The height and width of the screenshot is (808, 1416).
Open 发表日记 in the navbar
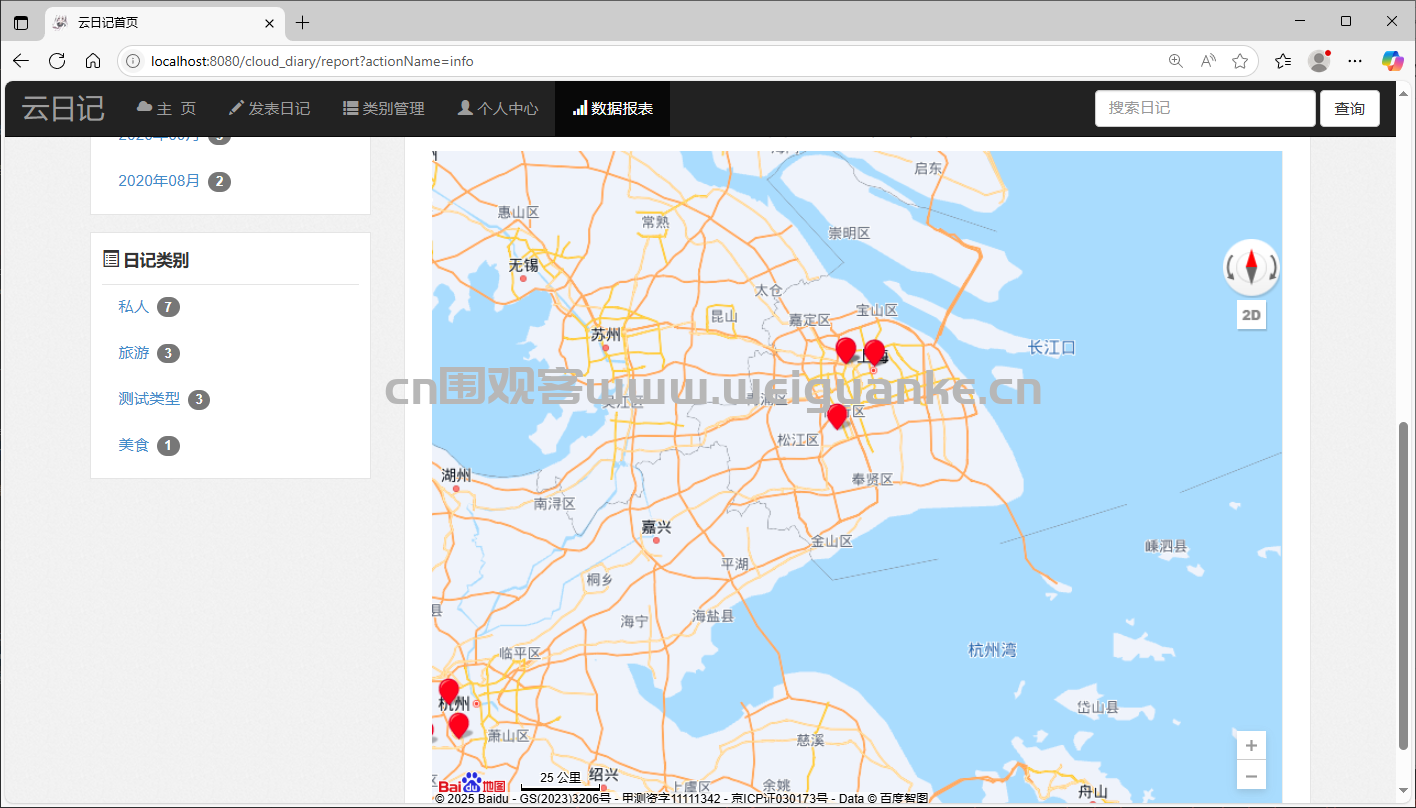pyautogui.click(x=269, y=108)
